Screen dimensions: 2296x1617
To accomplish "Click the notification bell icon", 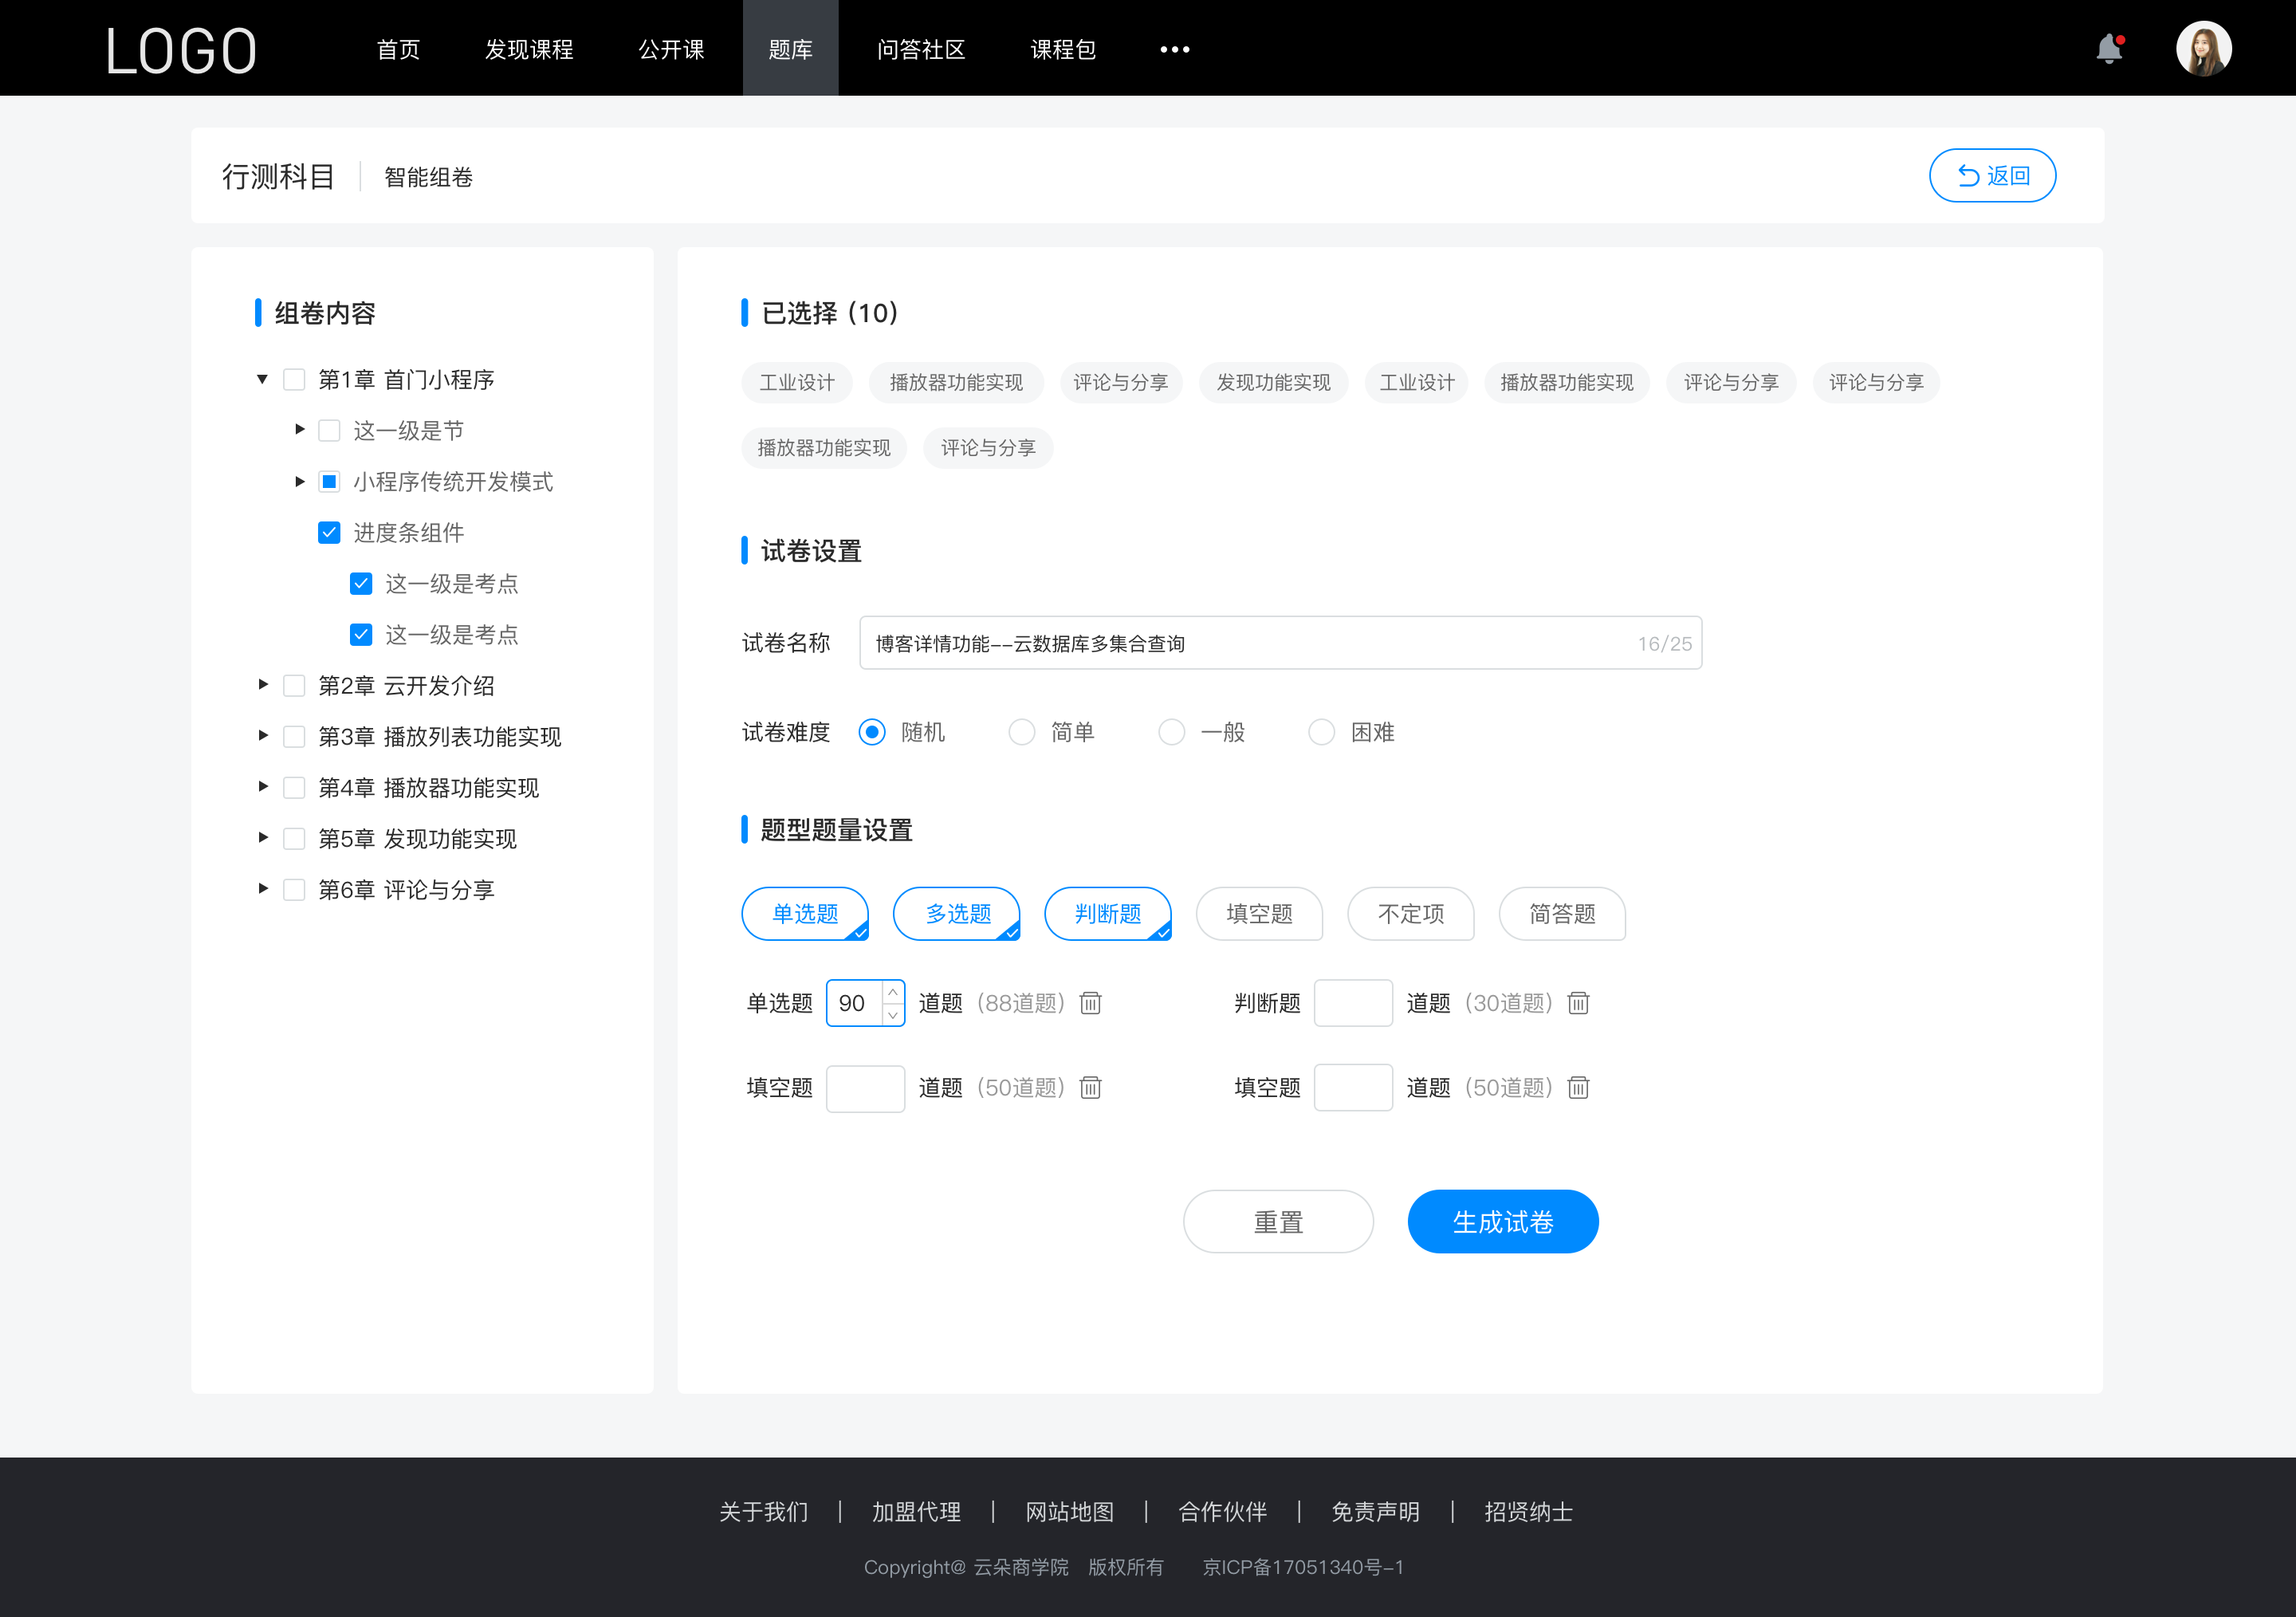I will click(x=2109, y=47).
